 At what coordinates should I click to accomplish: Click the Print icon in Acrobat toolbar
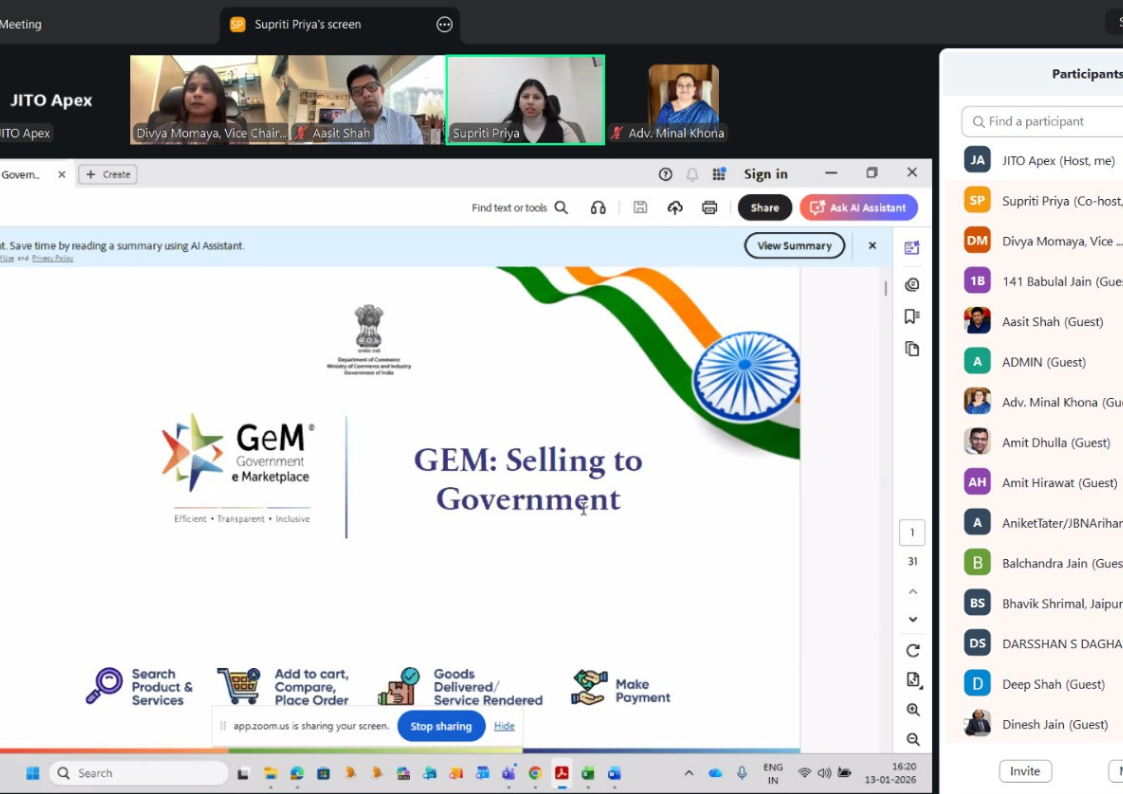(710, 208)
